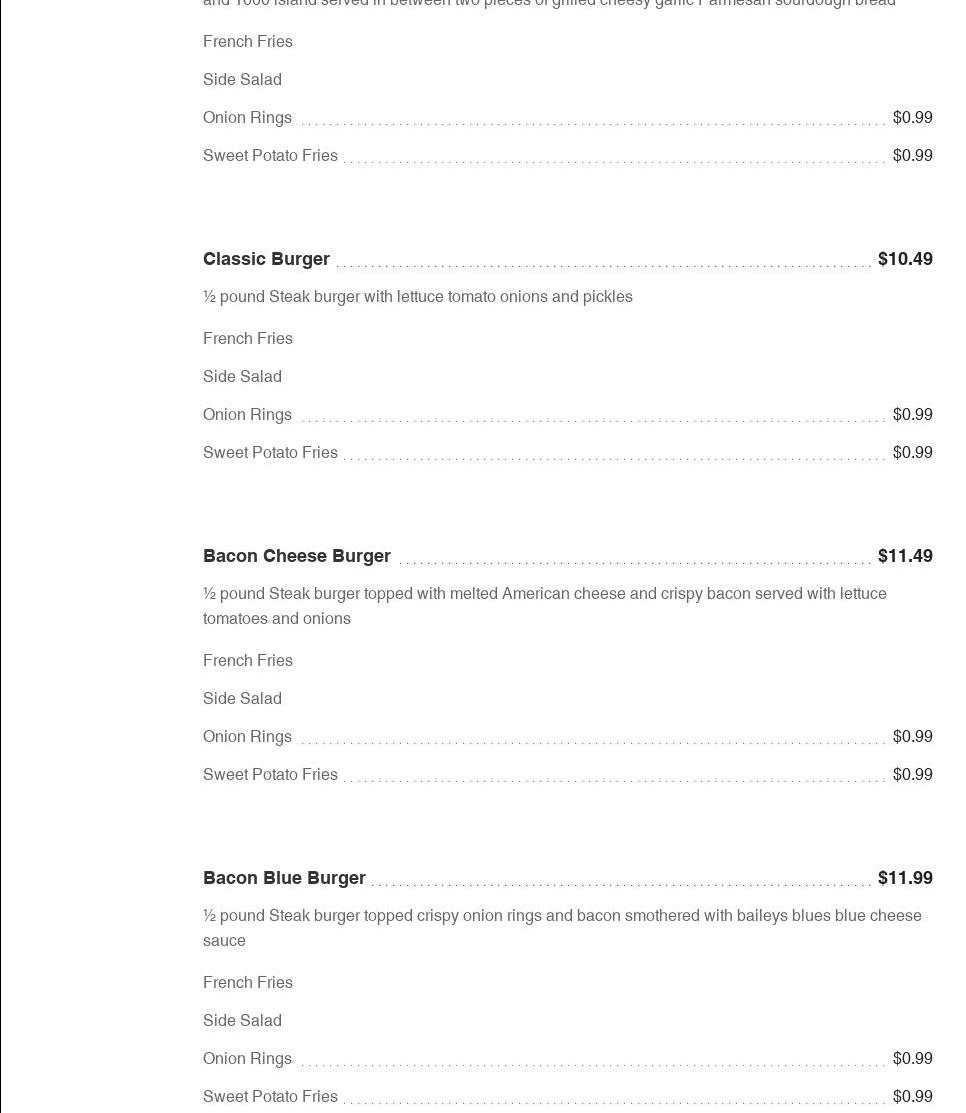This screenshot has height=1113, width=966.
Task: Choose Side Salad for Bacon Cheese Burger
Action: click(242, 699)
